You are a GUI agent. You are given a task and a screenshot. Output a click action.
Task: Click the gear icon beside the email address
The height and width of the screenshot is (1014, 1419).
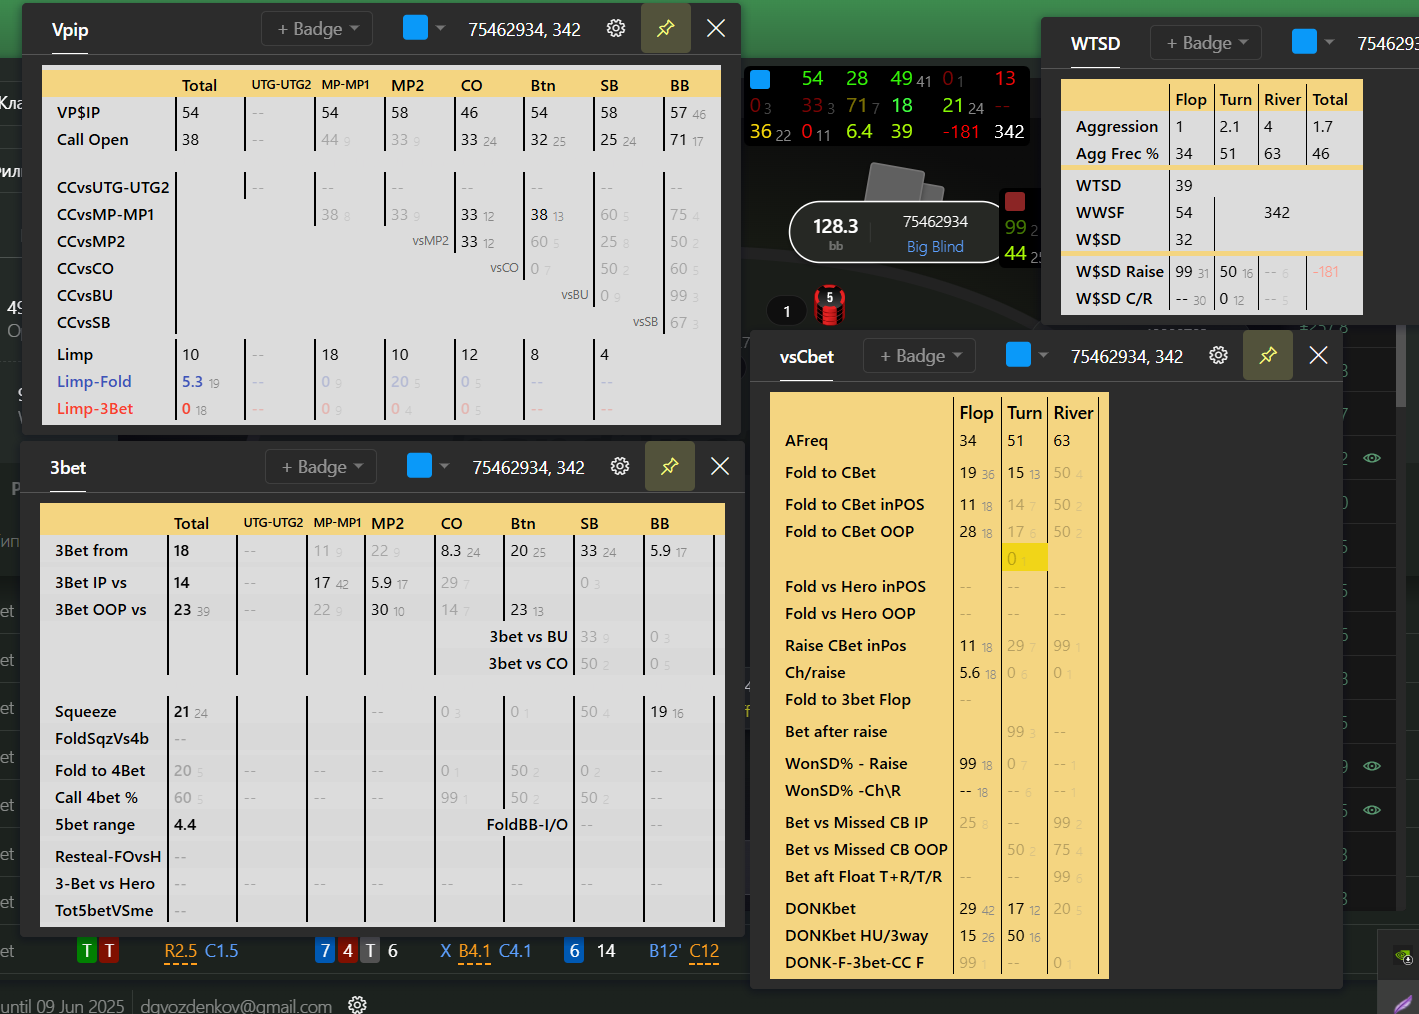tap(357, 1004)
